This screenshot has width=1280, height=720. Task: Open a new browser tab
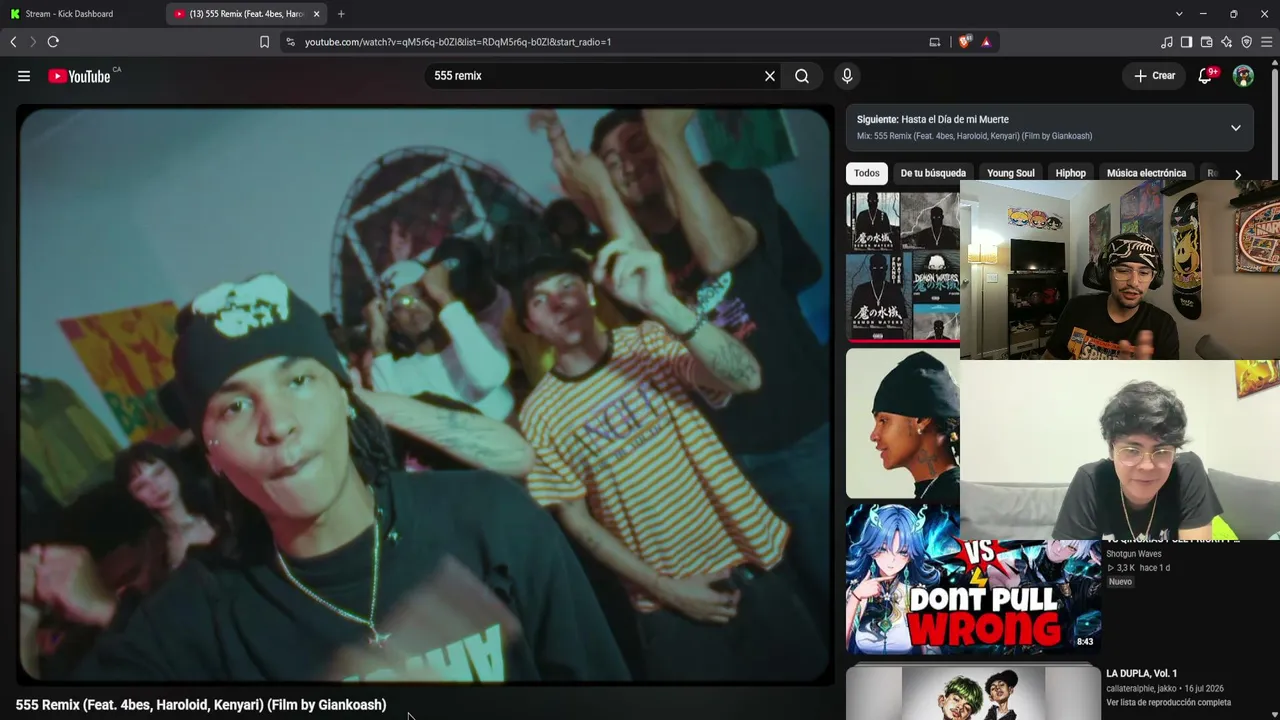click(x=341, y=14)
